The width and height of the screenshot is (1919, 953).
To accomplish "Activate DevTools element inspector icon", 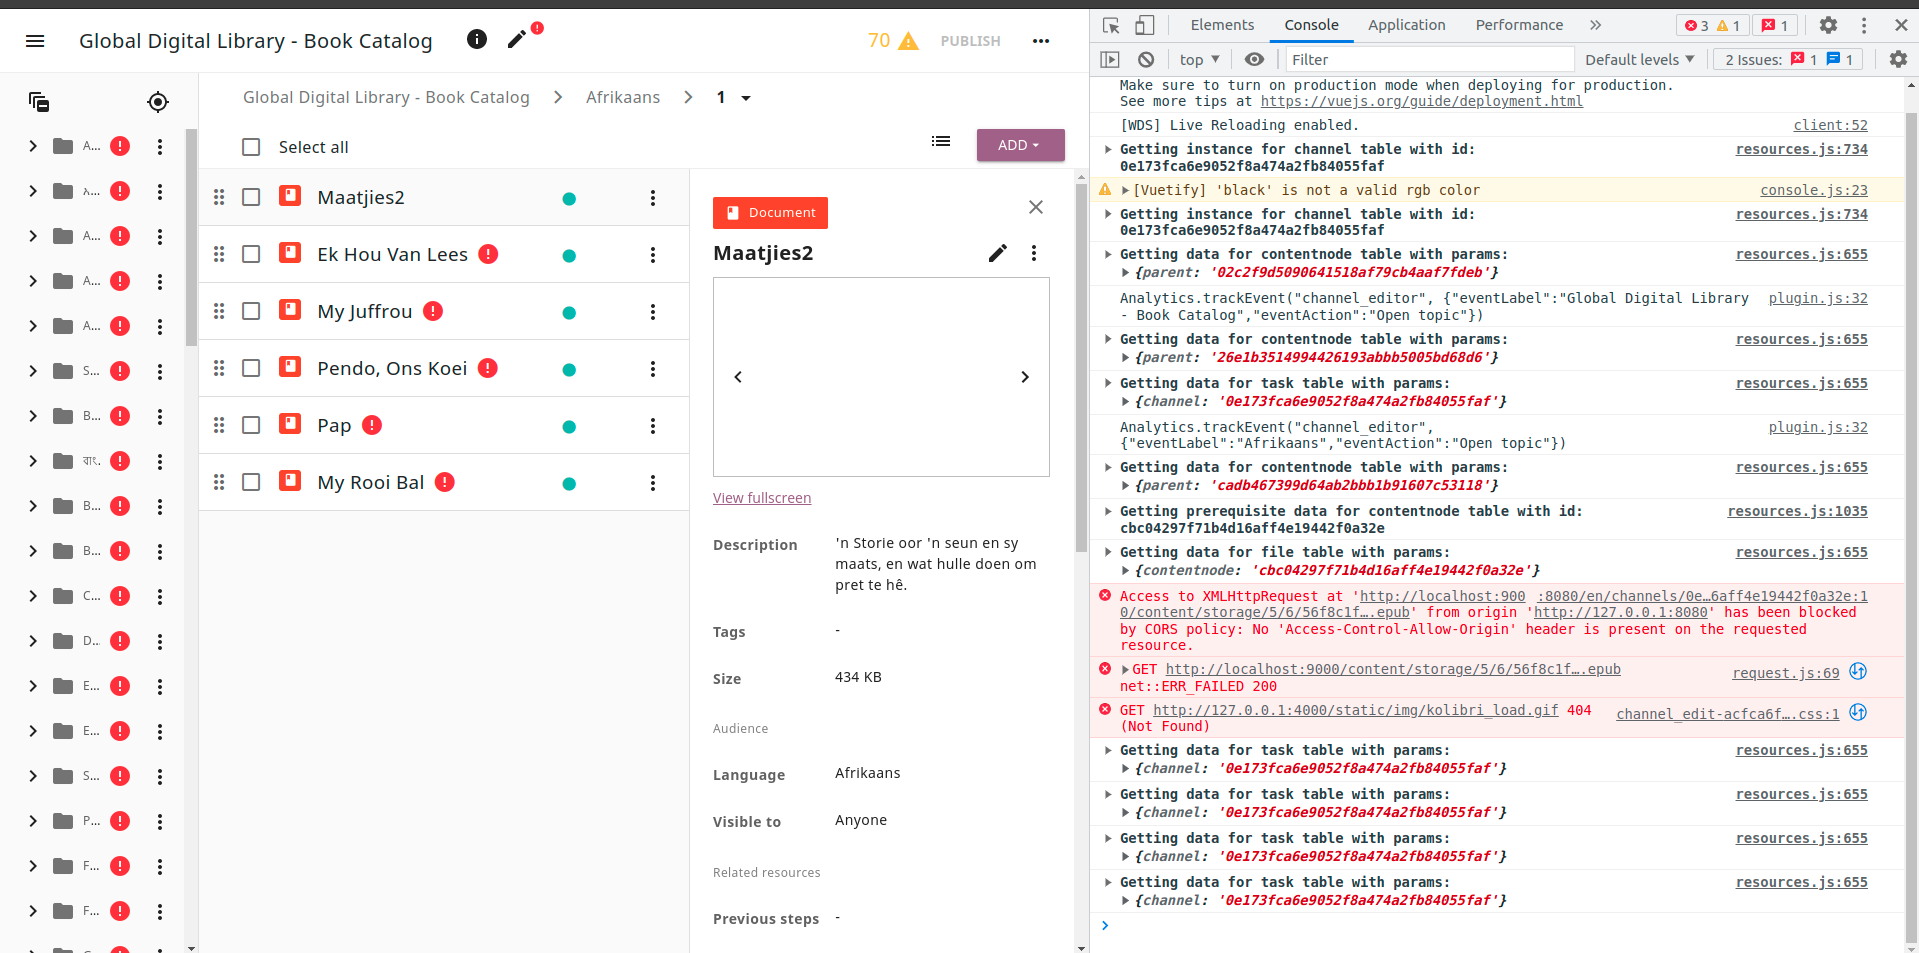I will (x=1111, y=25).
